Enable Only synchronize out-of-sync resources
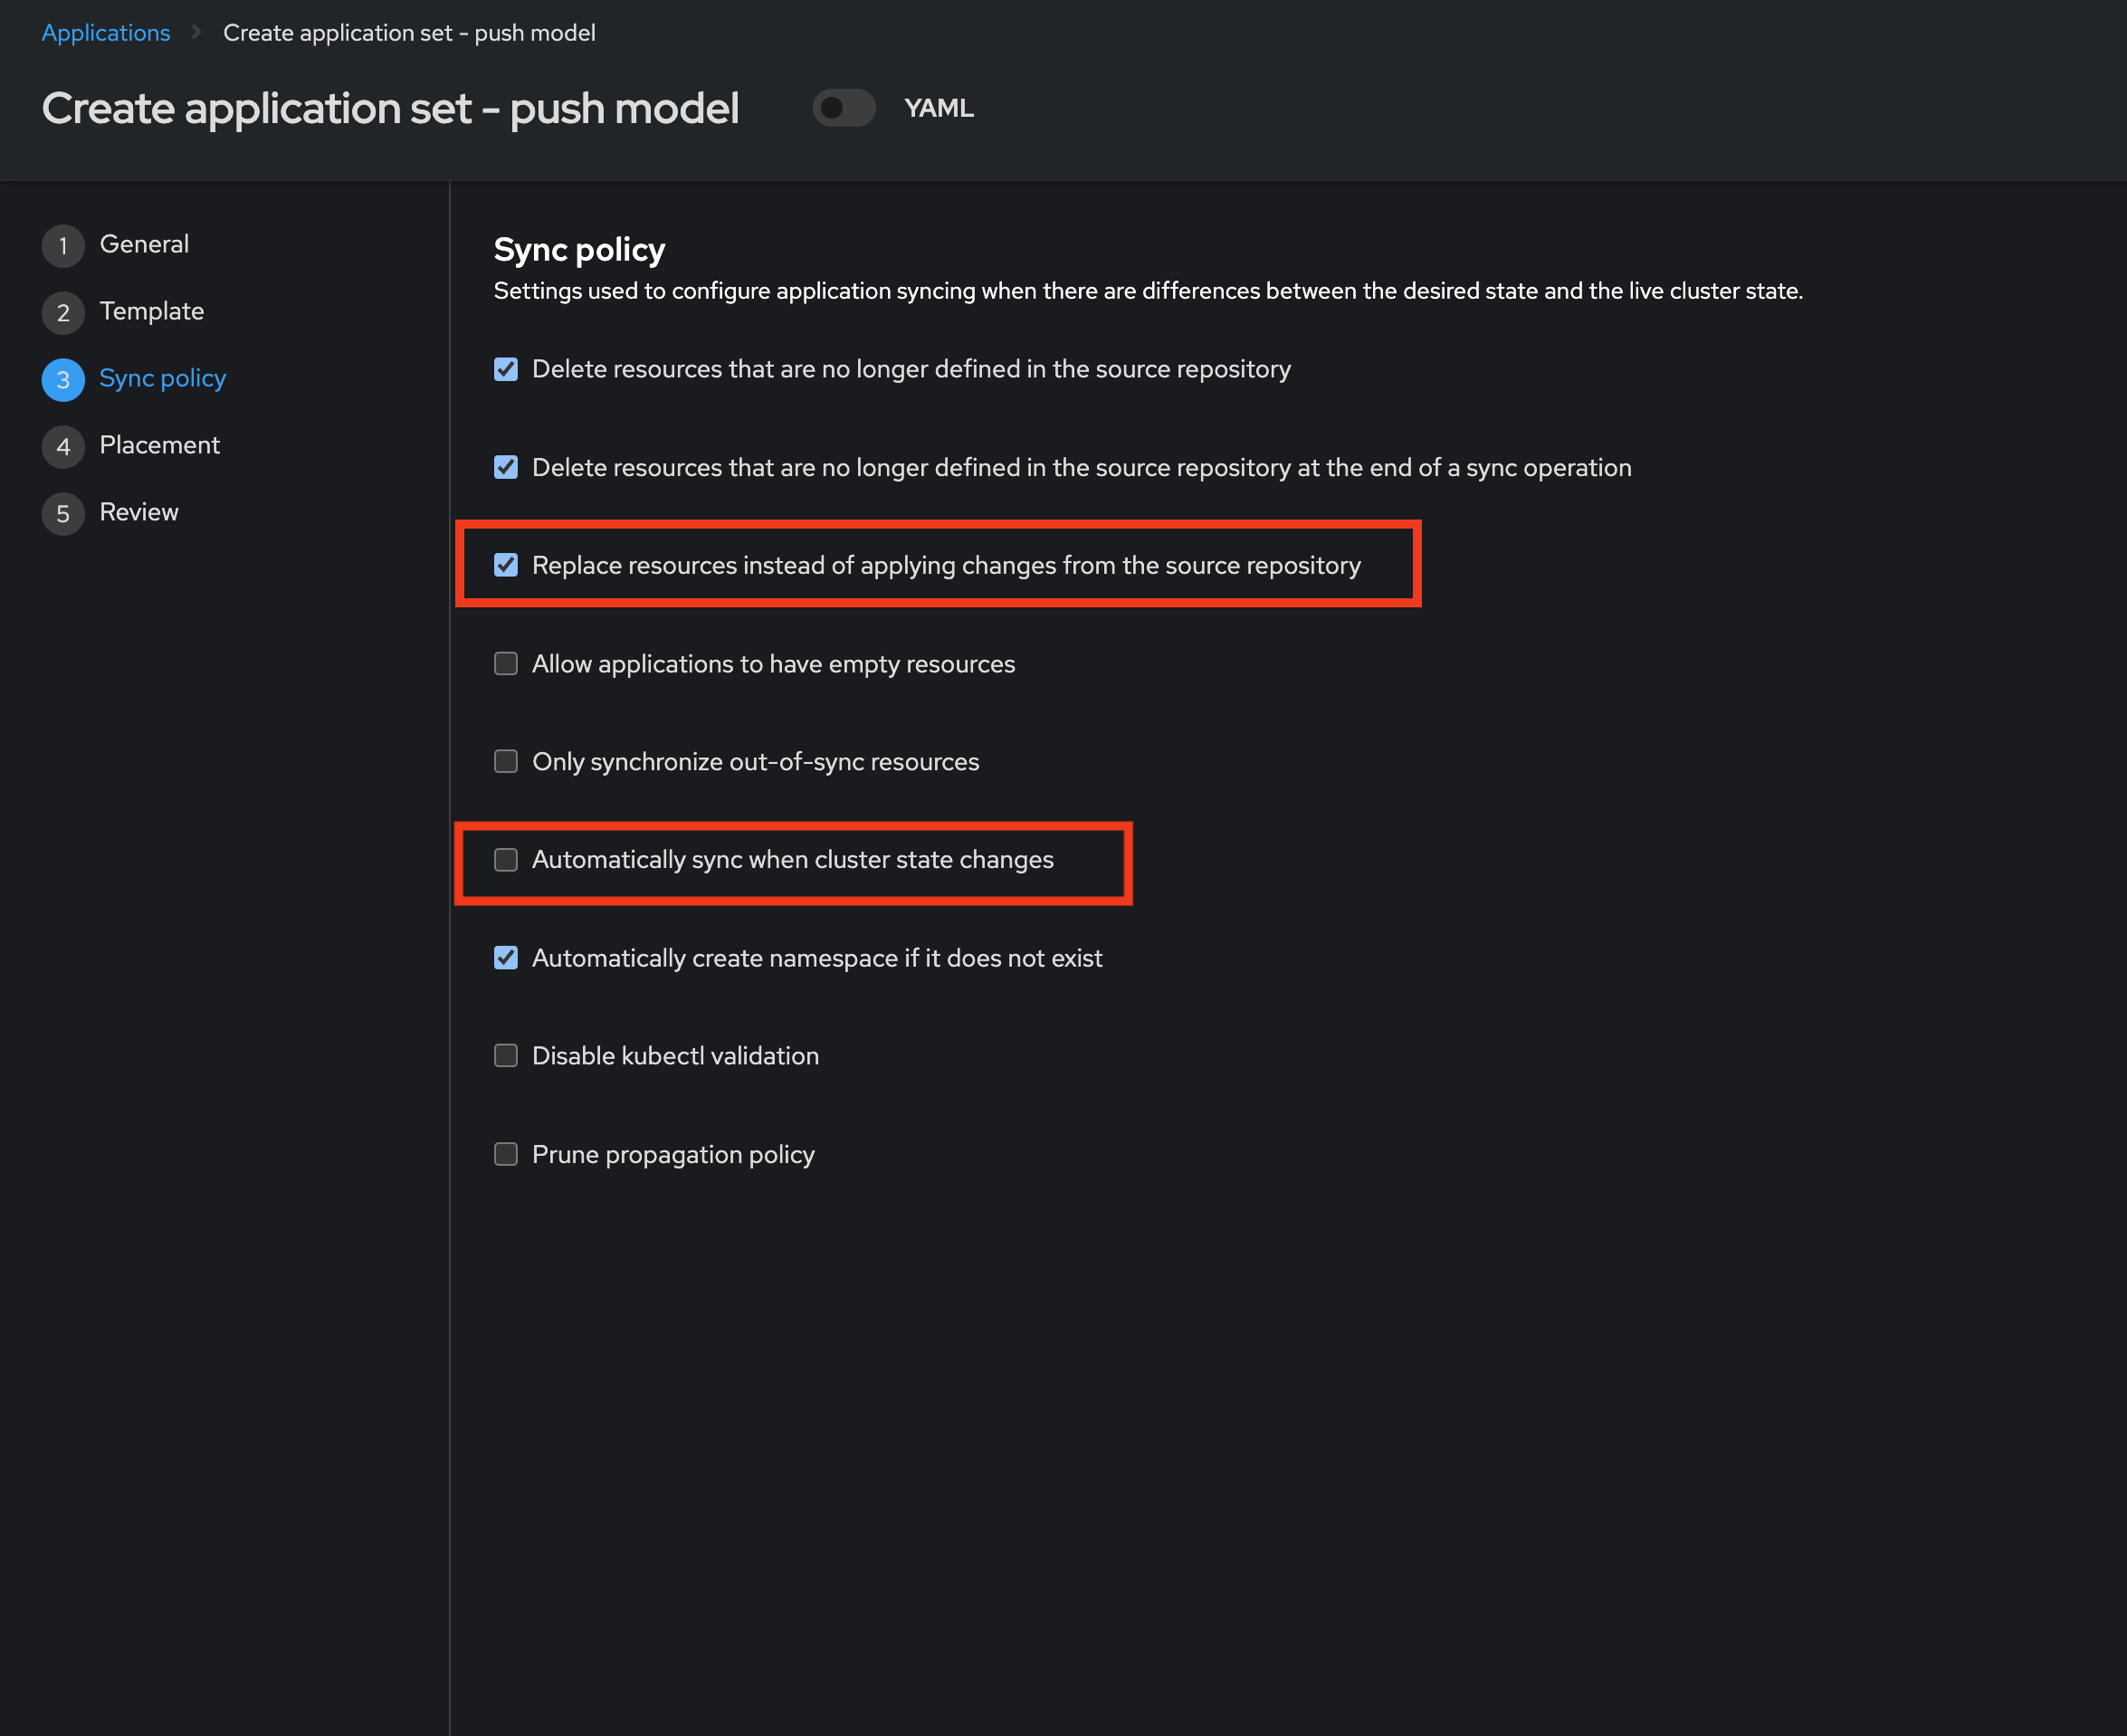 pyautogui.click(x=506, y=762)
